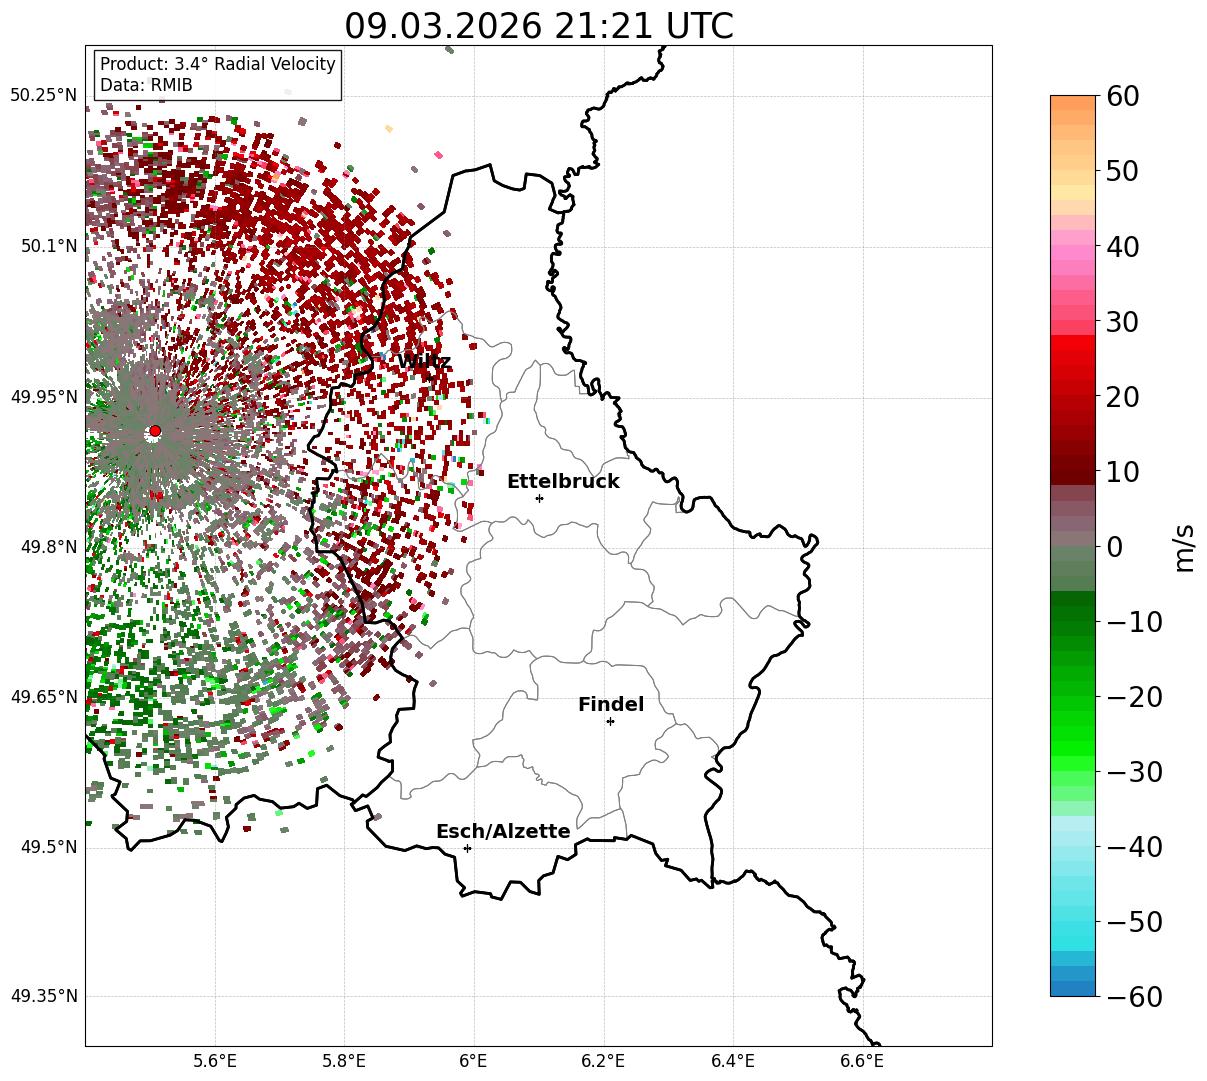Pick the orange 60 m/s color at colorbar top
Image resolution: width=1207 pixels, height=1081 pixels.
click(x=1073, y=102)
